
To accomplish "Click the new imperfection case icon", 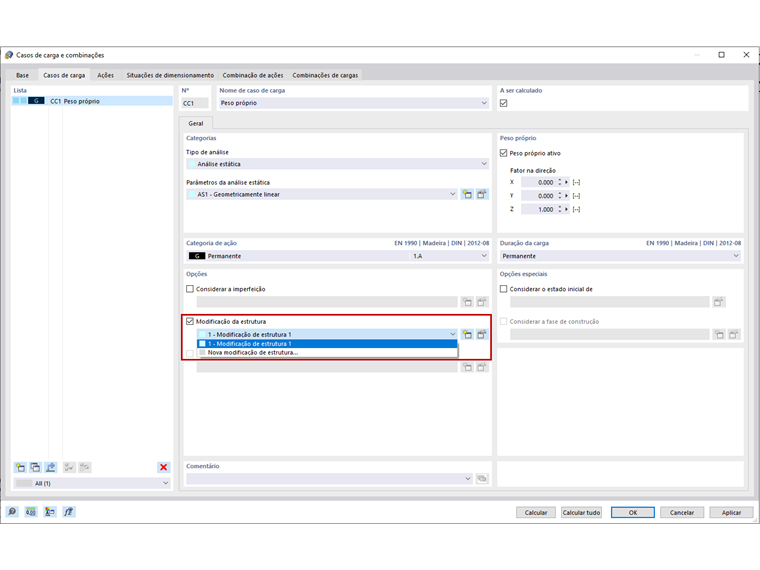I will 467,302.
